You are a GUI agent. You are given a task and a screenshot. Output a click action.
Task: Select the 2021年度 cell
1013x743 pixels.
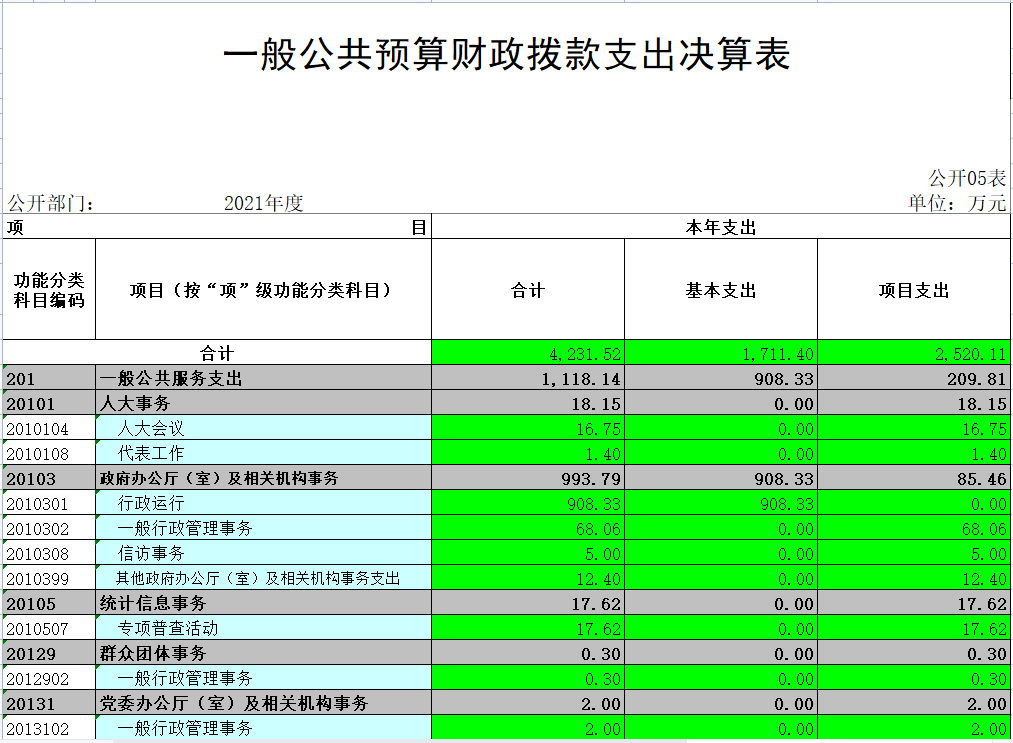[264, 203]
